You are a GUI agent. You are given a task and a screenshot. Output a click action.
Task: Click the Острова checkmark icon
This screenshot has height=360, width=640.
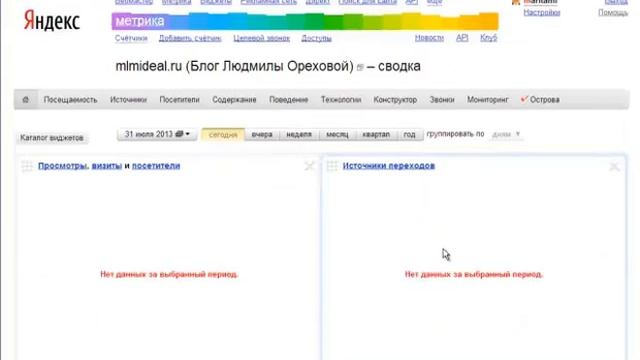(x=524, y=99)
